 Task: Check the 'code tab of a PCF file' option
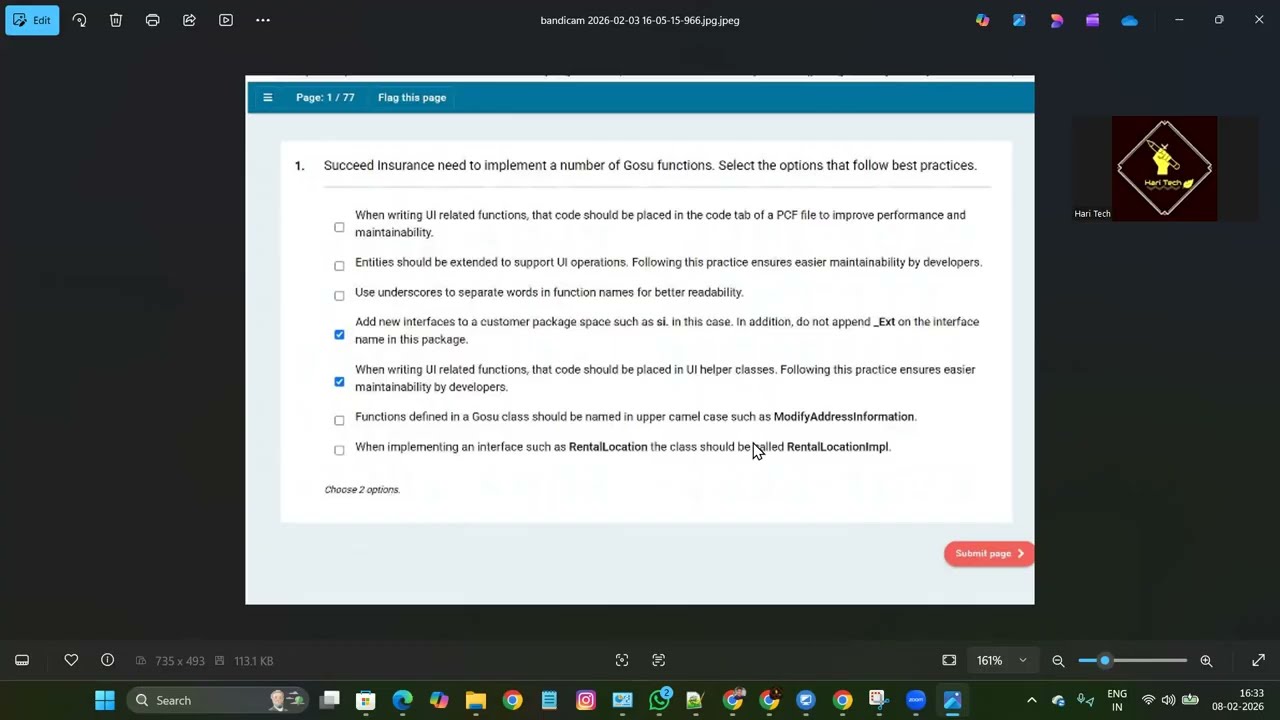pos(339,227)
